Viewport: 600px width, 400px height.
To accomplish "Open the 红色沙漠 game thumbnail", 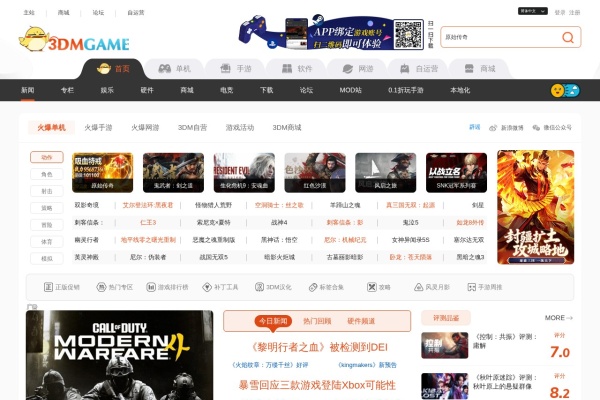I will 315,172.
